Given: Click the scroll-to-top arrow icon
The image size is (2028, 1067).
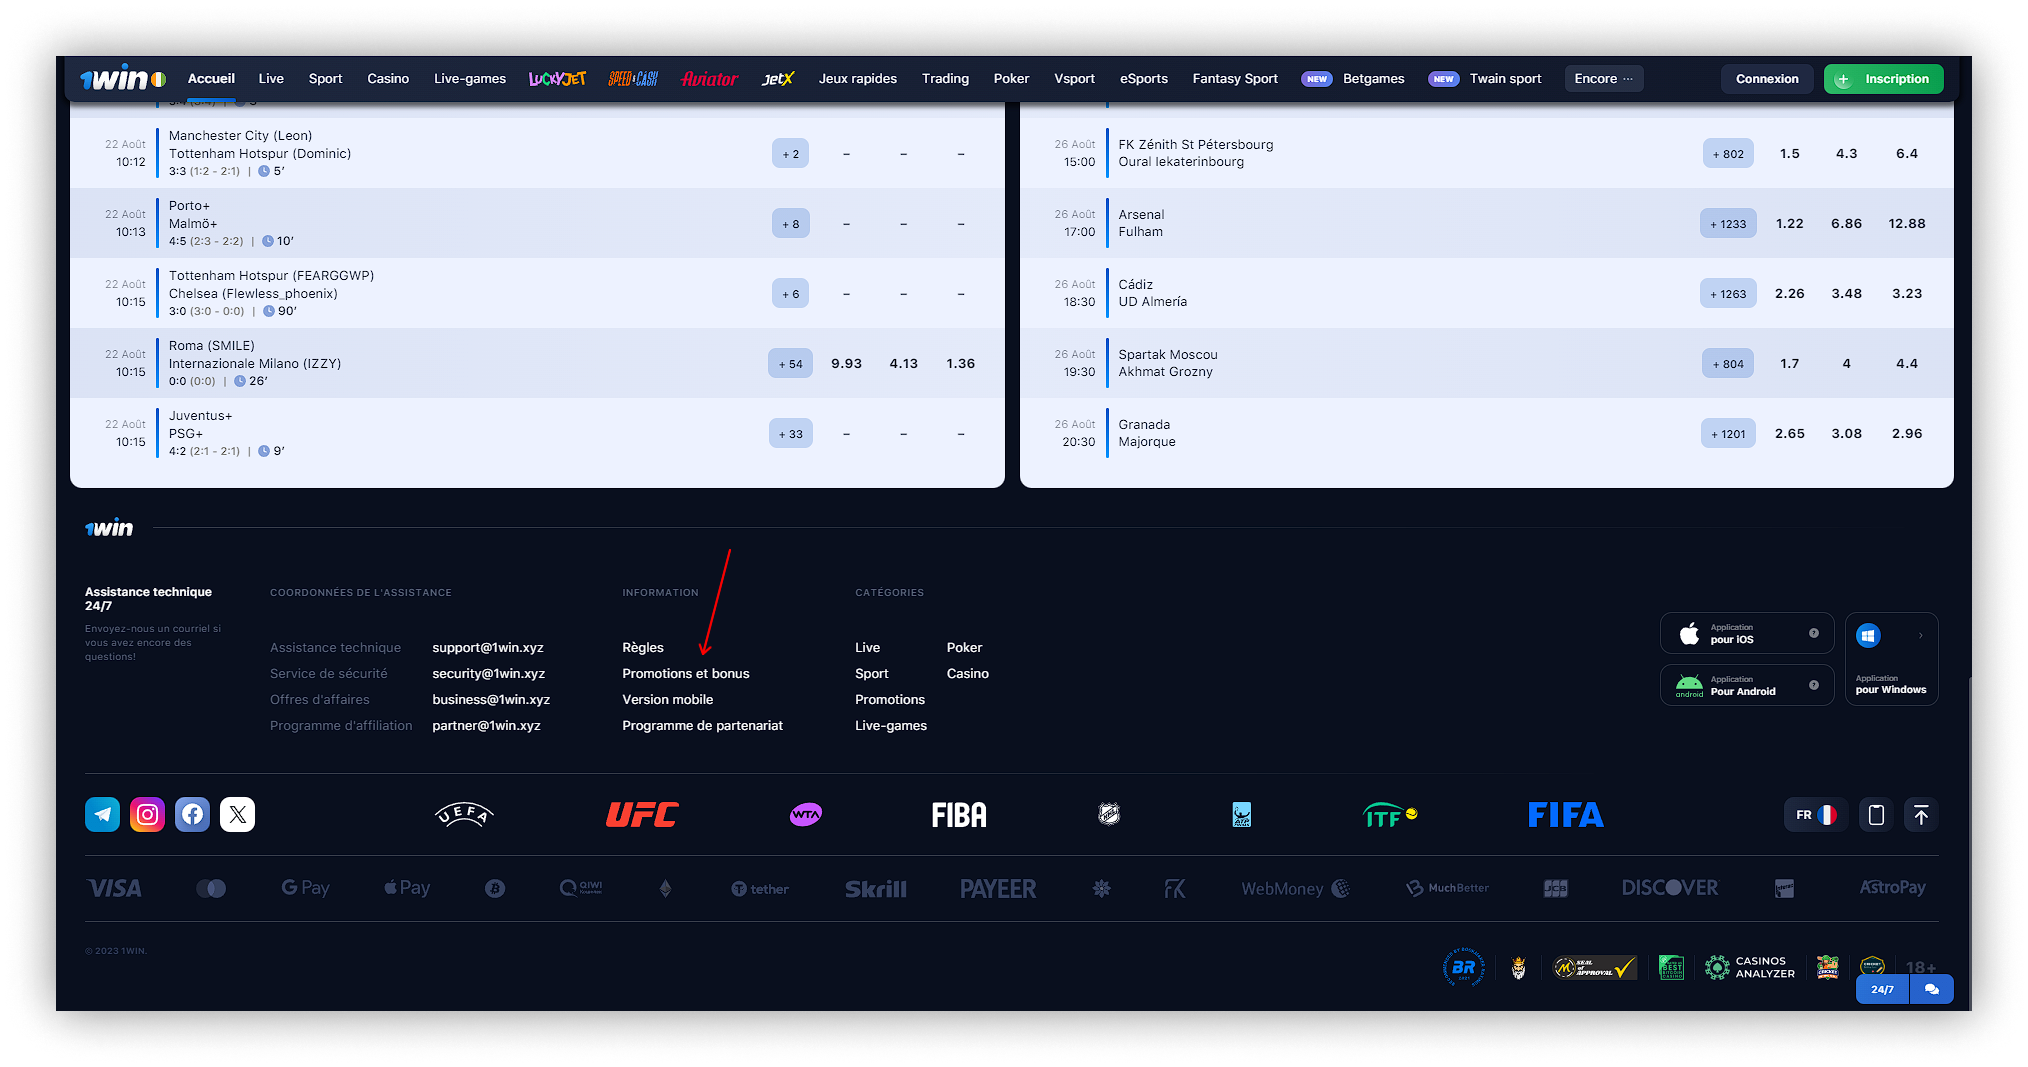Looking at the screenshot, I should [x=1921, y=815].
